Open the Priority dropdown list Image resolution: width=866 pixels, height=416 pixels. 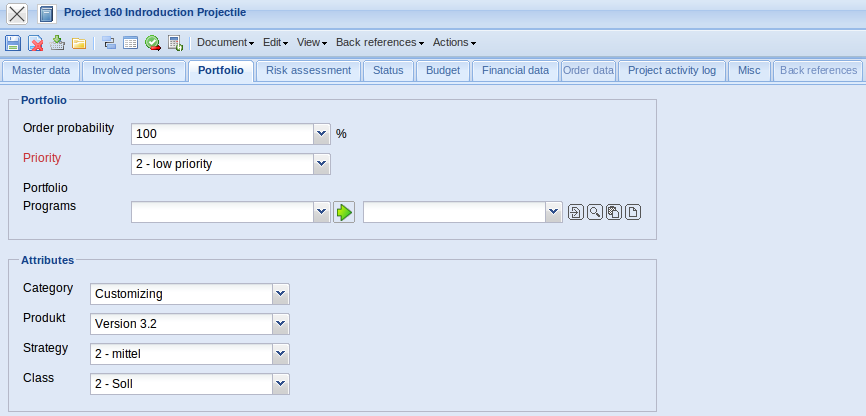click(x=321, y=163)
